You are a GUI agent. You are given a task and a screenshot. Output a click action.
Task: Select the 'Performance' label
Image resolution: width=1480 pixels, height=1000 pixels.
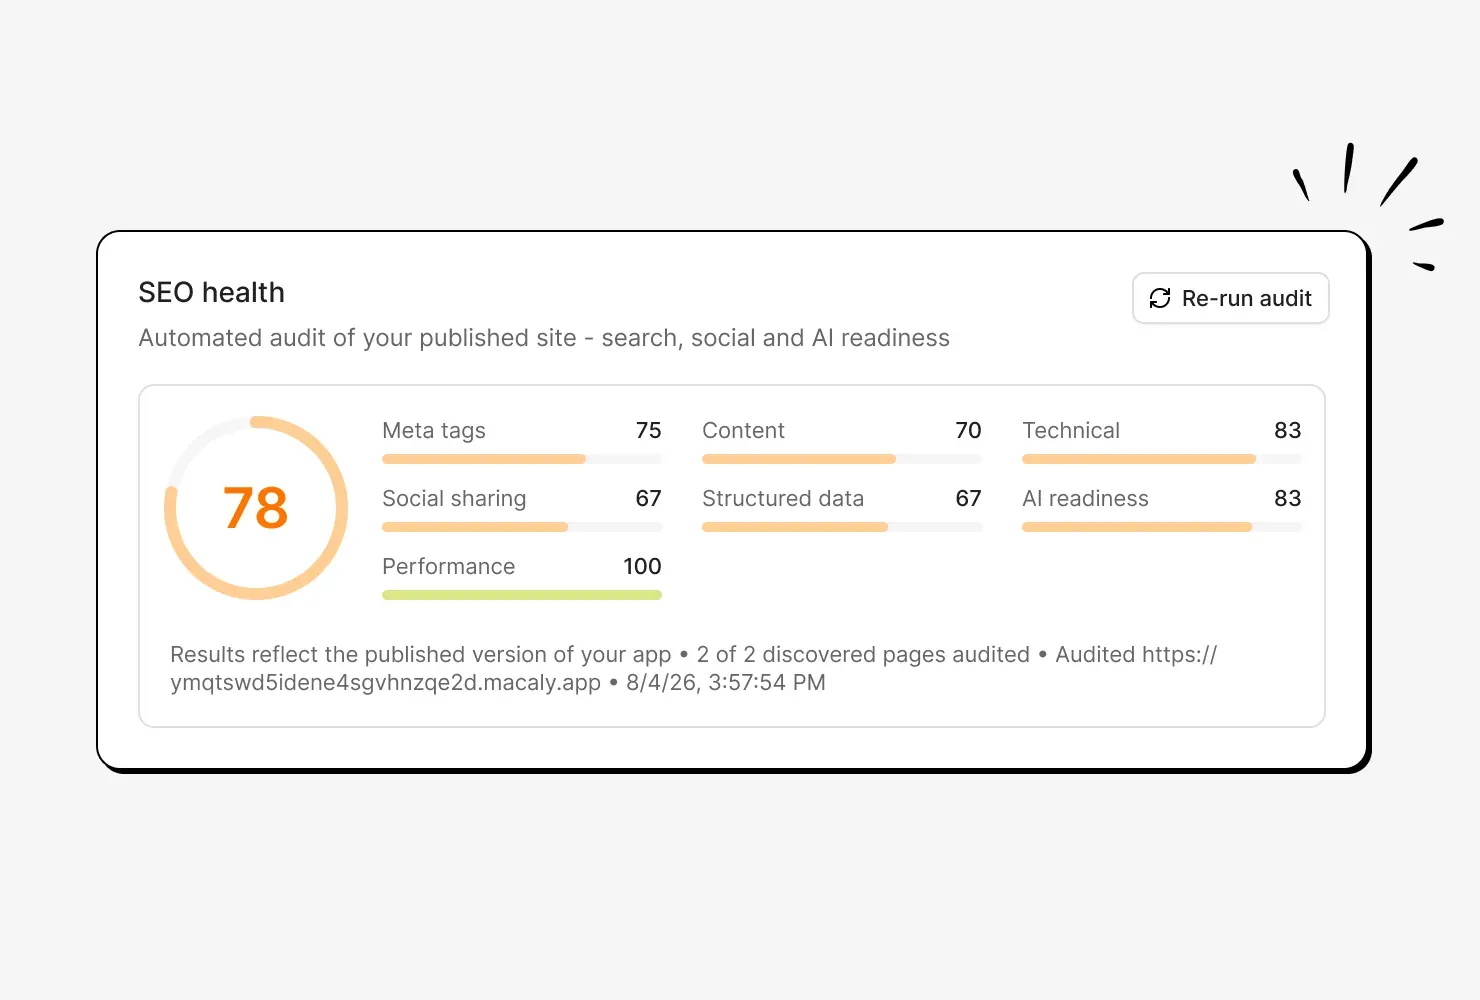pos(449,566)
